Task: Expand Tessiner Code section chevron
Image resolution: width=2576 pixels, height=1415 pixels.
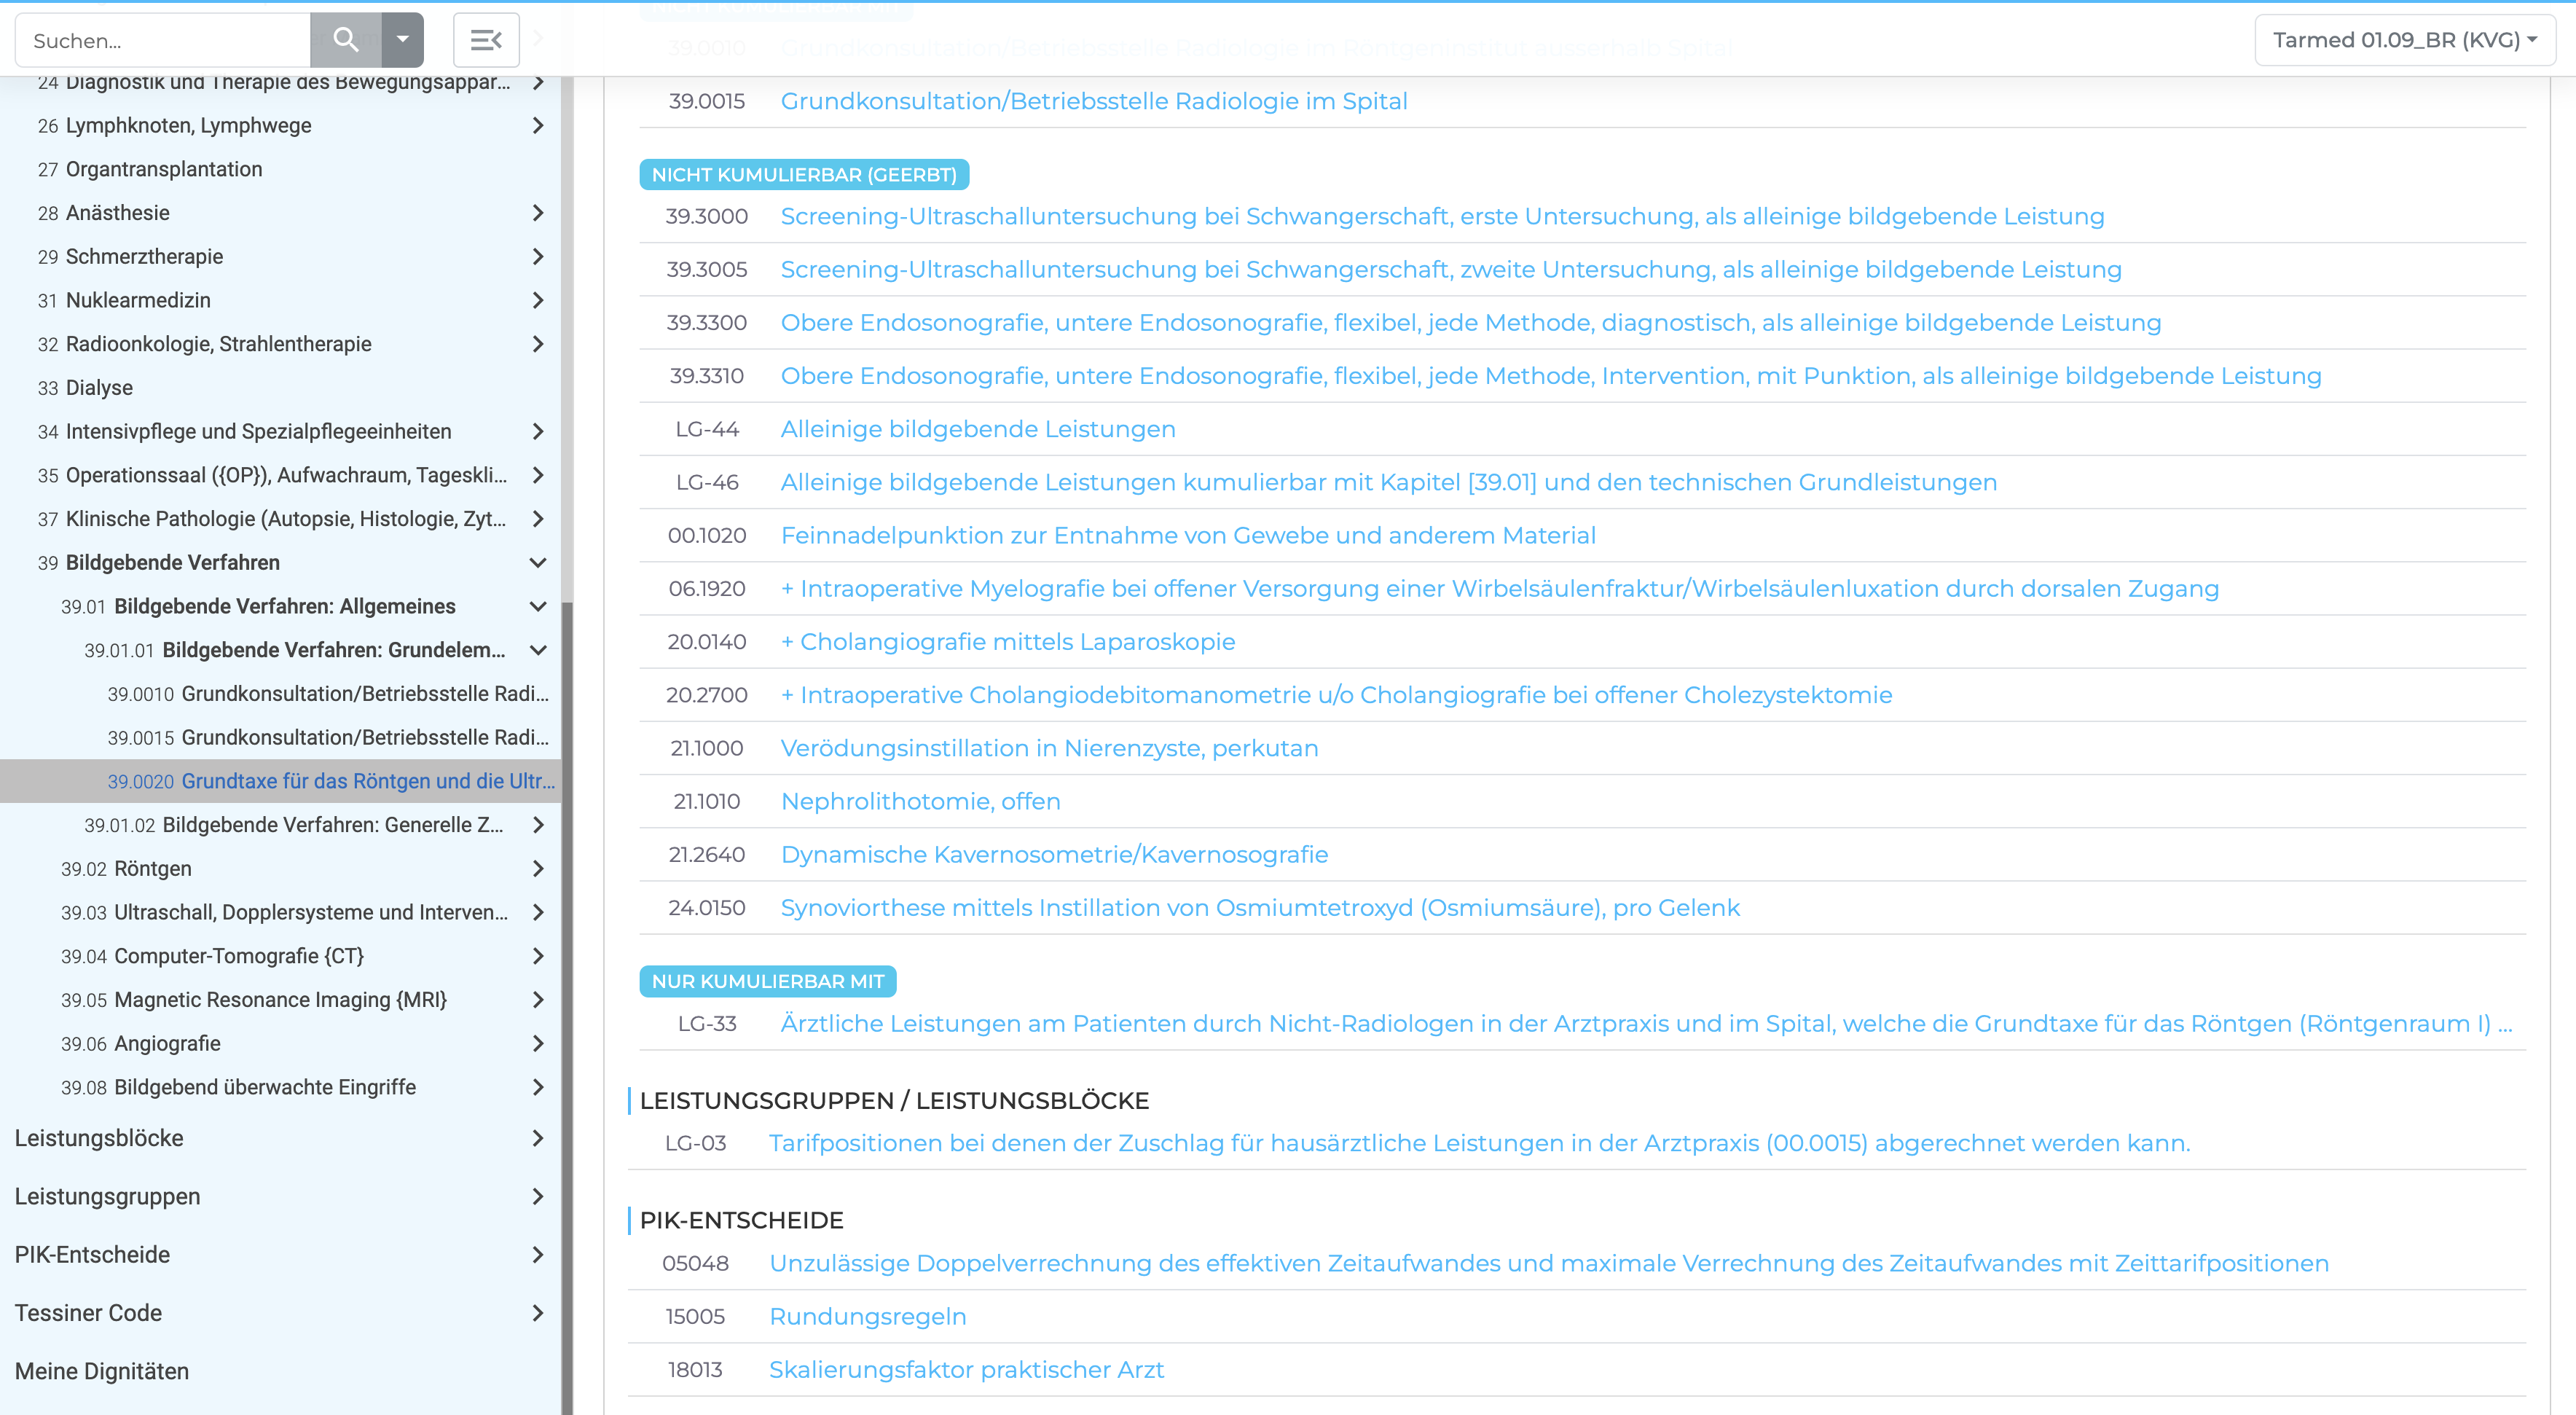Action: (x=538, y=1313)
